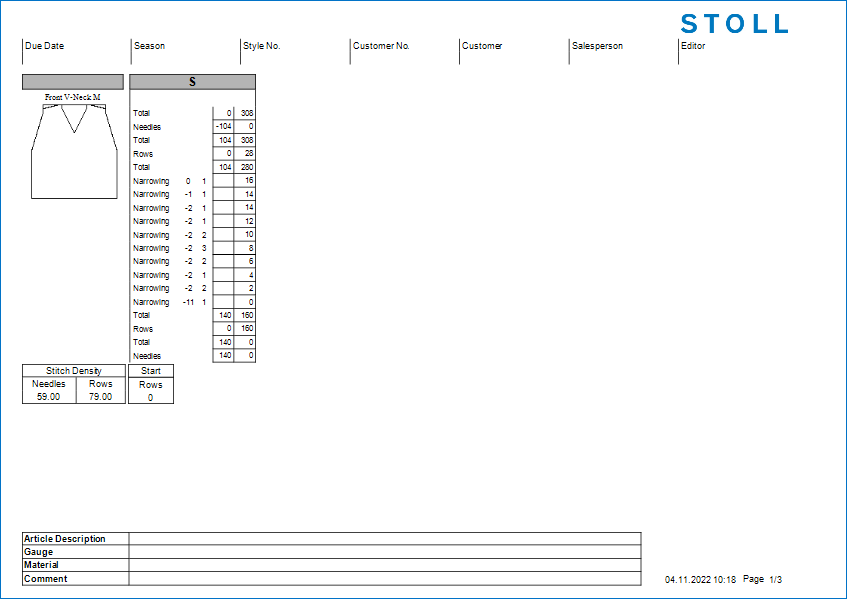Select the size S column header
The height and width of the screenshot is (599, 847).
pos(192,82)
